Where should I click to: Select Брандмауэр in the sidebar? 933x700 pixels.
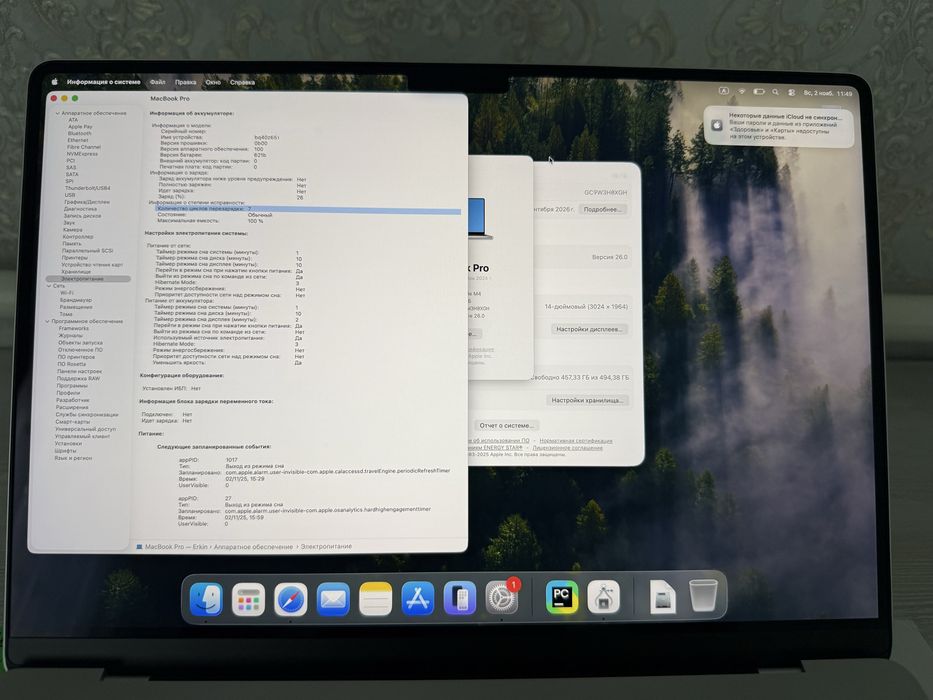[x=76, y=300]
